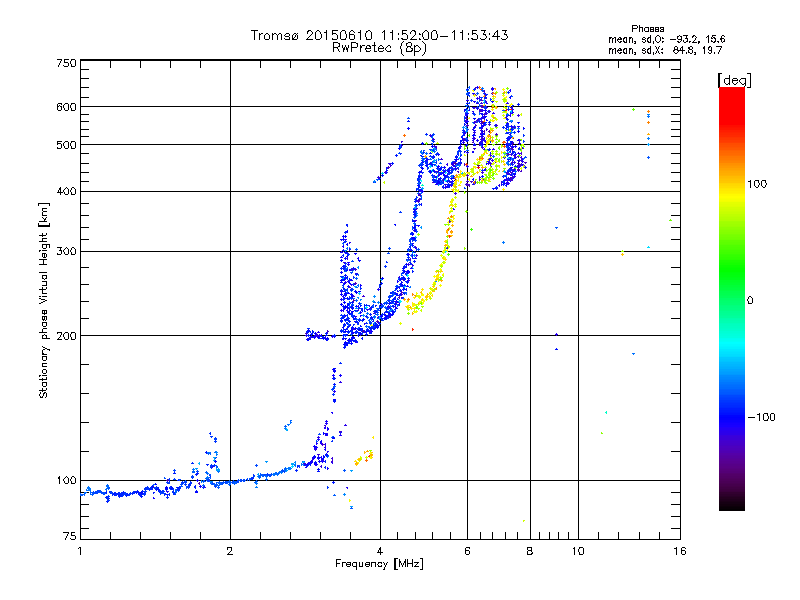Click the x-axis tick label '1'

[x=80, y=551]
